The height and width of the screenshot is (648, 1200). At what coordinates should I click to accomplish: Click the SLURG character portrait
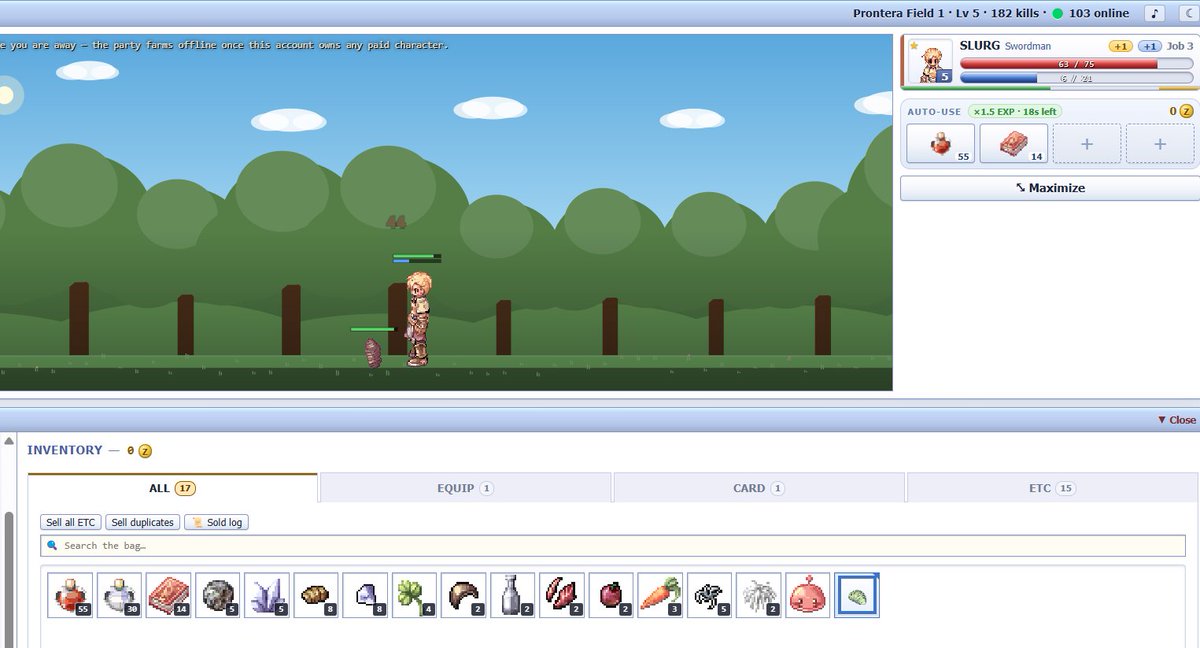(931, 62)
